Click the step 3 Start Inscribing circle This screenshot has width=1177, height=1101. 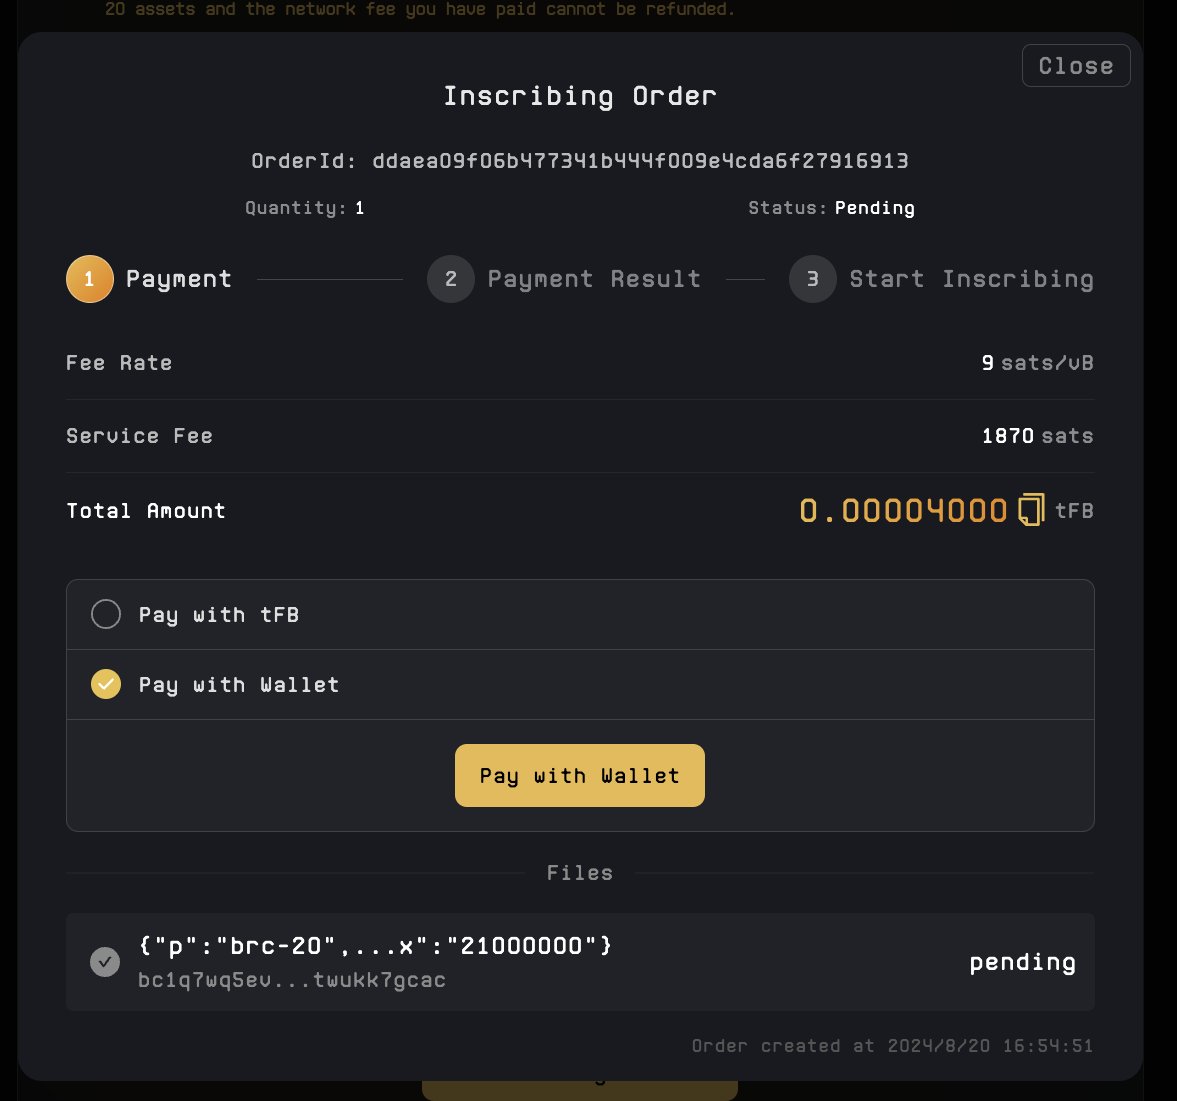(812, 279)
